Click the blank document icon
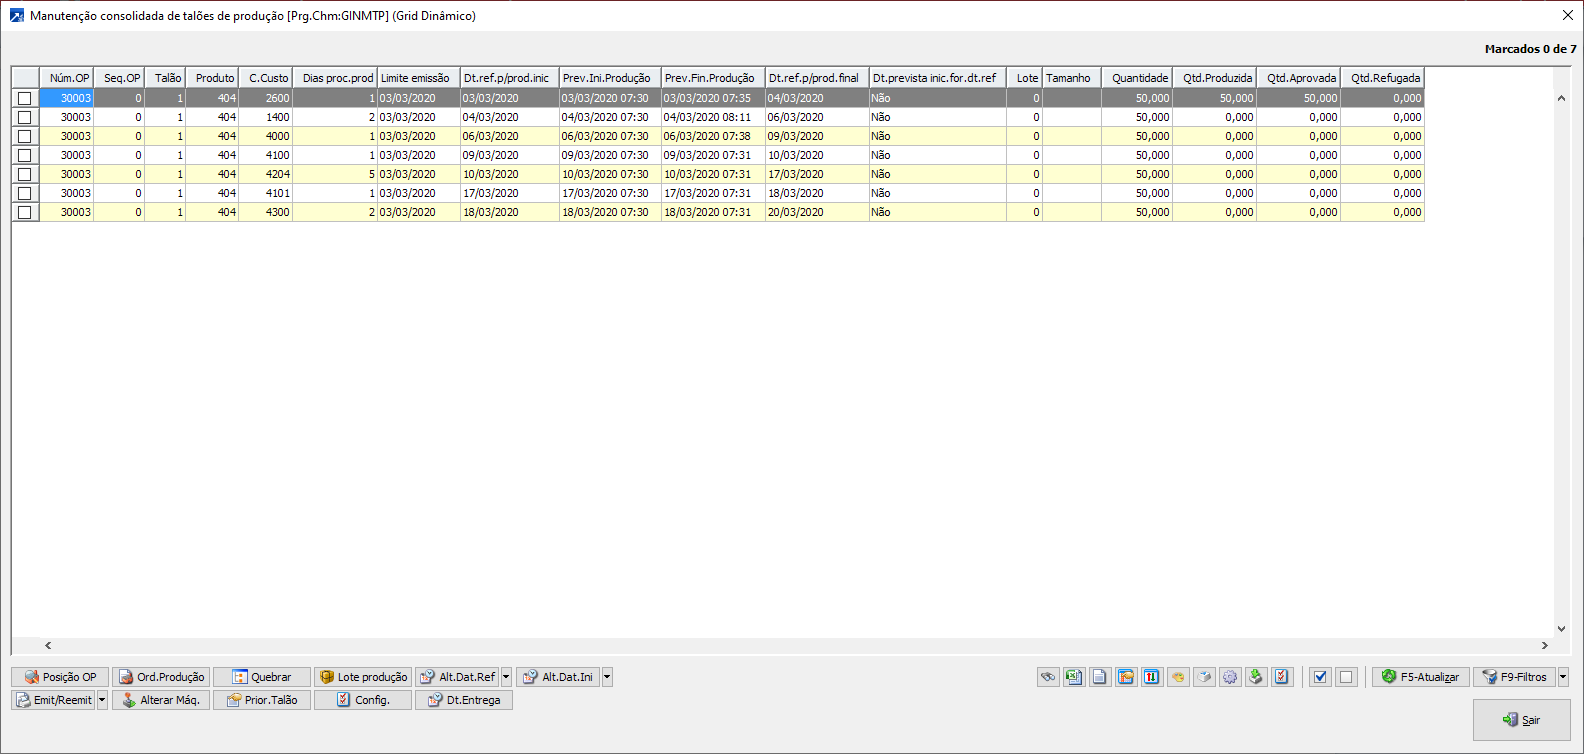 tap(1100, 677)
